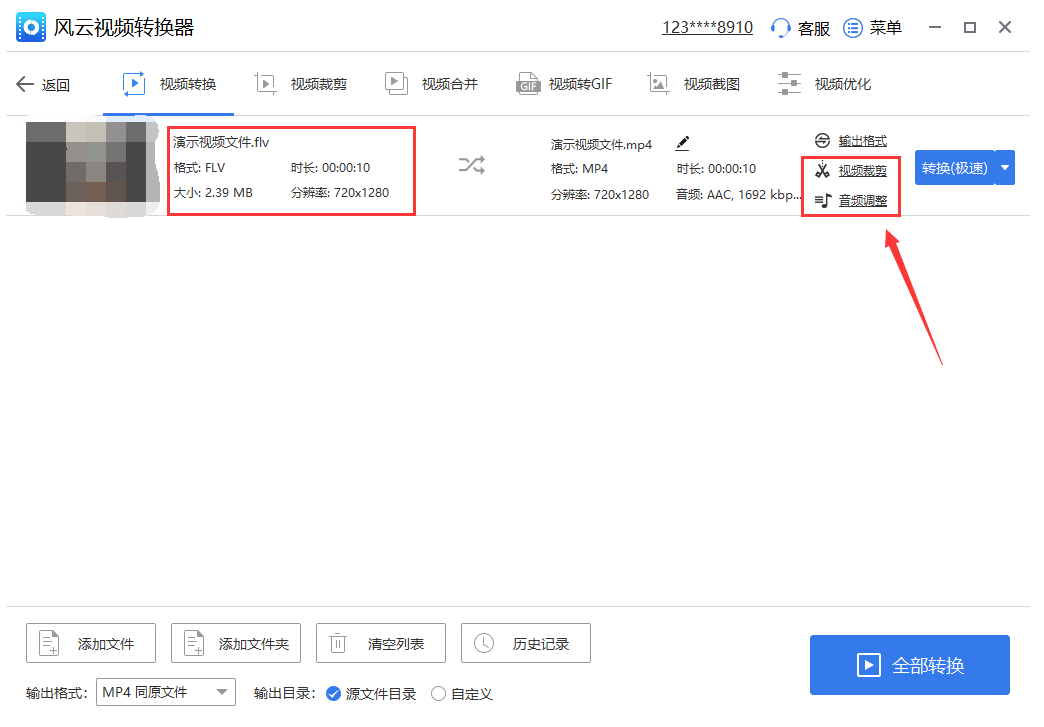Open the menu list icon
1044x727 pixels.
853,28
